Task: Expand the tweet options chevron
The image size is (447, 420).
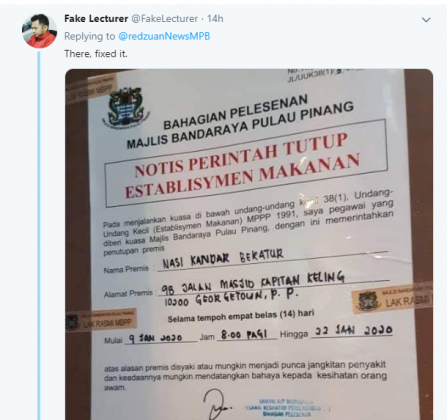Action: 426,20
